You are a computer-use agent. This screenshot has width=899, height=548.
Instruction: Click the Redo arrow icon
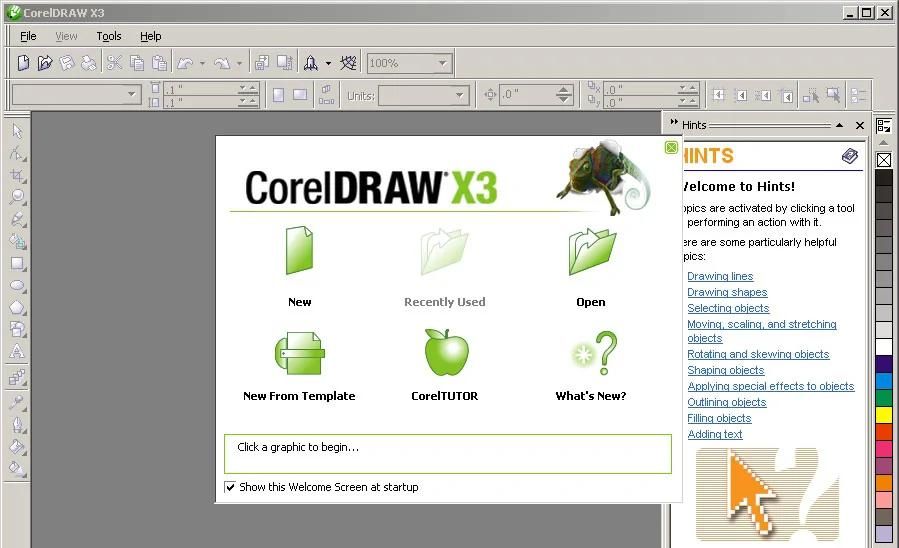pos(222,63)
